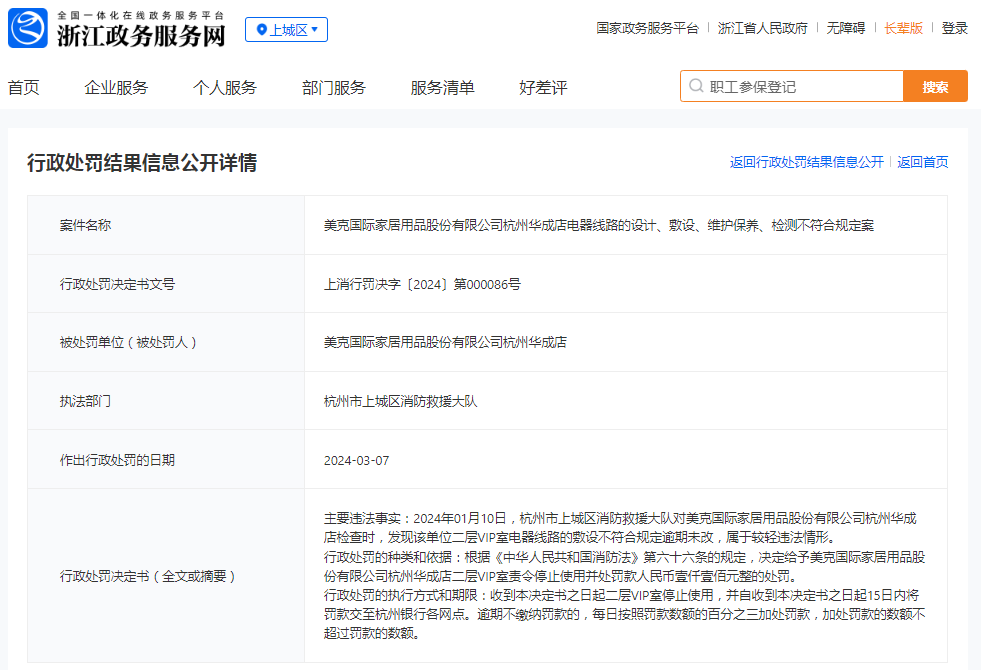Viewport: 981px width, 670px height.
Task: Click the 无障碍 accessibility link
Action: coord(846,28)
